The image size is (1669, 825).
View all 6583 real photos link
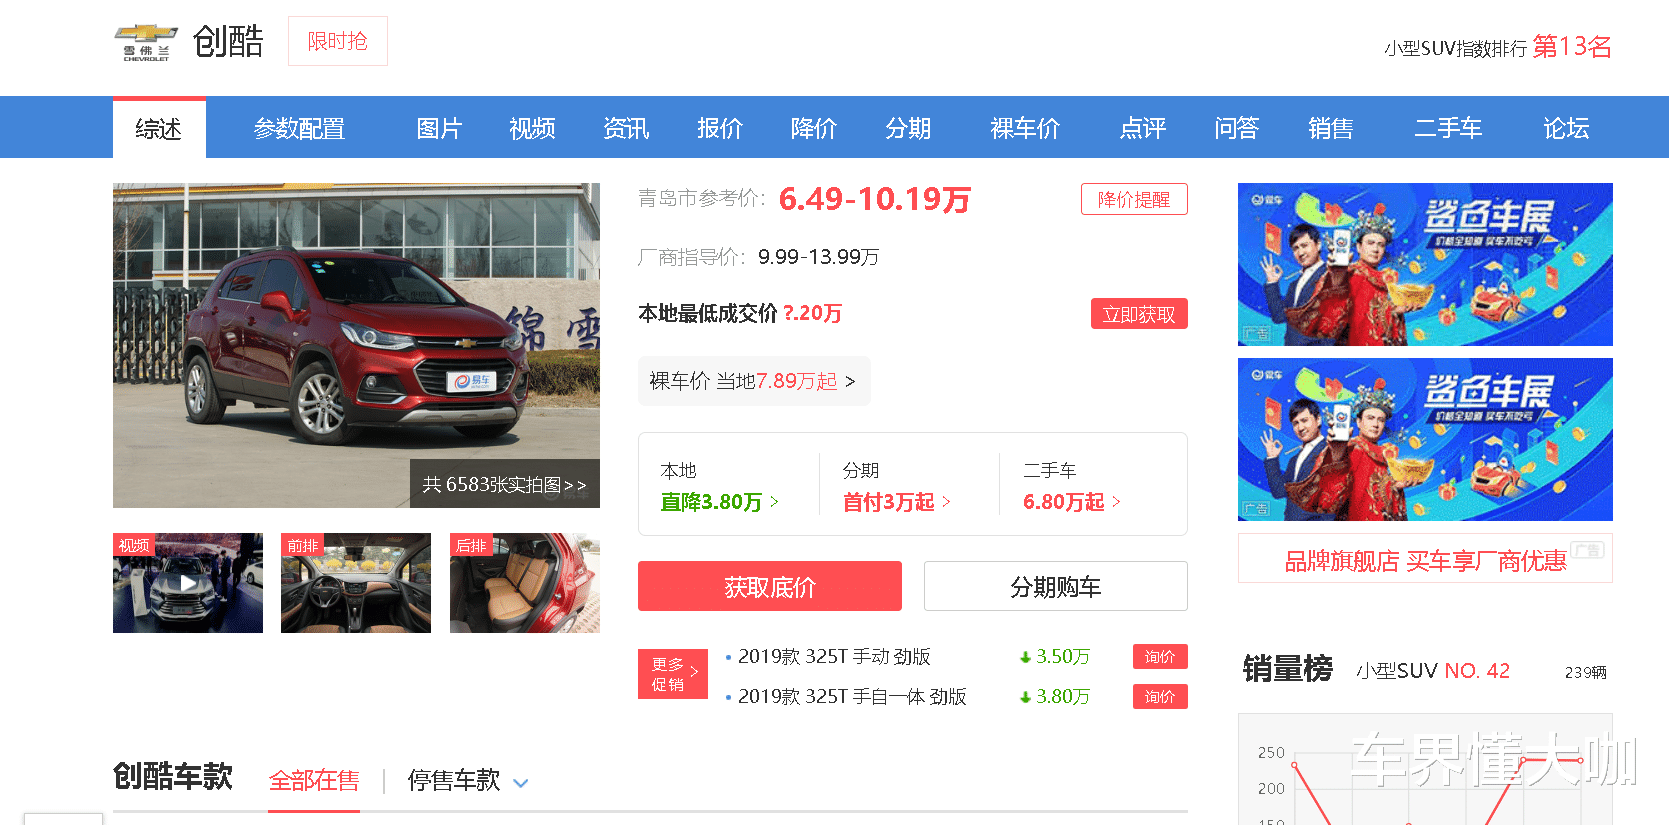505,484
